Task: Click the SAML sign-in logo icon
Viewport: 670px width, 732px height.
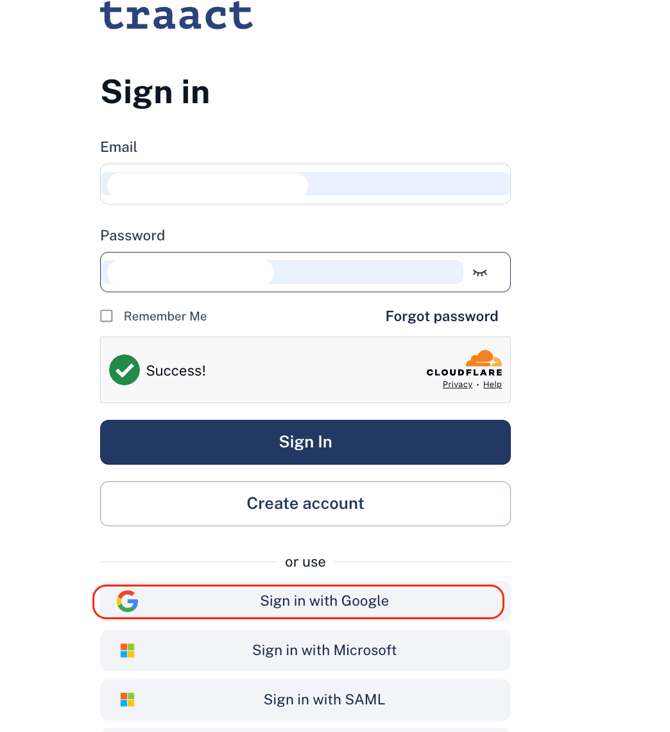Action: click(127, 700)
